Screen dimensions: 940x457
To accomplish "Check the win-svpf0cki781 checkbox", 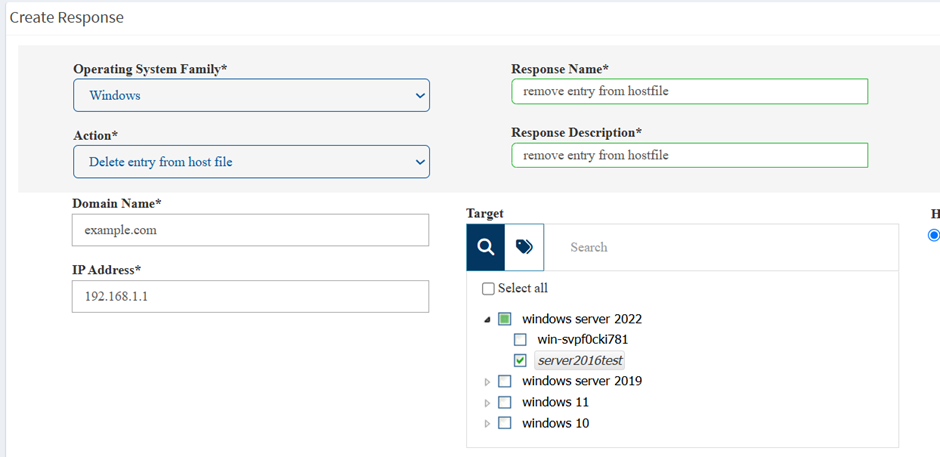I will 520,340.
